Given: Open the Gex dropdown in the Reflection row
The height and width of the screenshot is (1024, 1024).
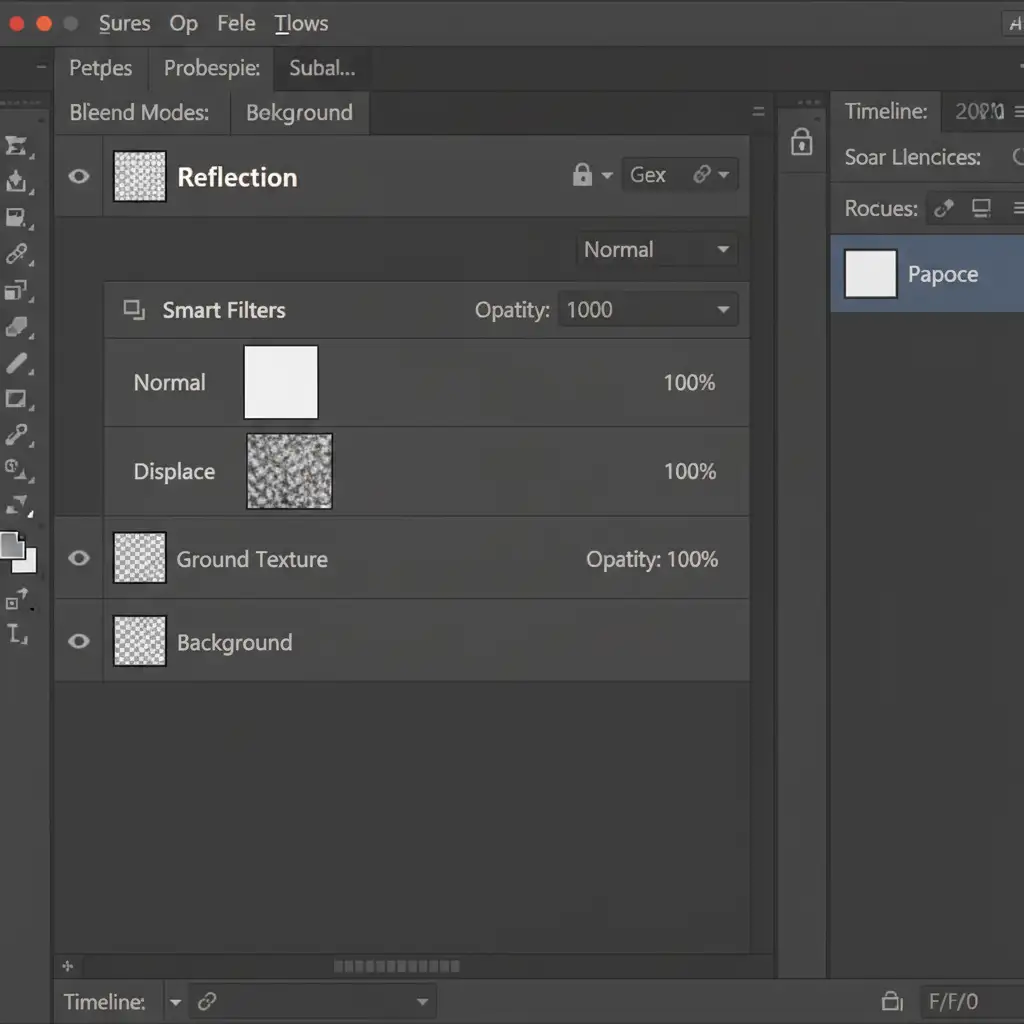Looking at the screenshot, I should click(680, 176).
